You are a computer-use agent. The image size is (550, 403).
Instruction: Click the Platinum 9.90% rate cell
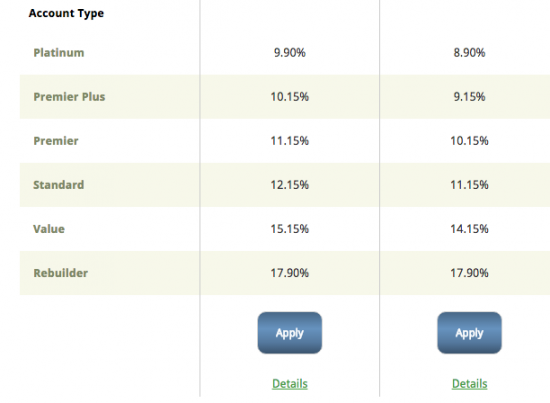coord(290,53)
